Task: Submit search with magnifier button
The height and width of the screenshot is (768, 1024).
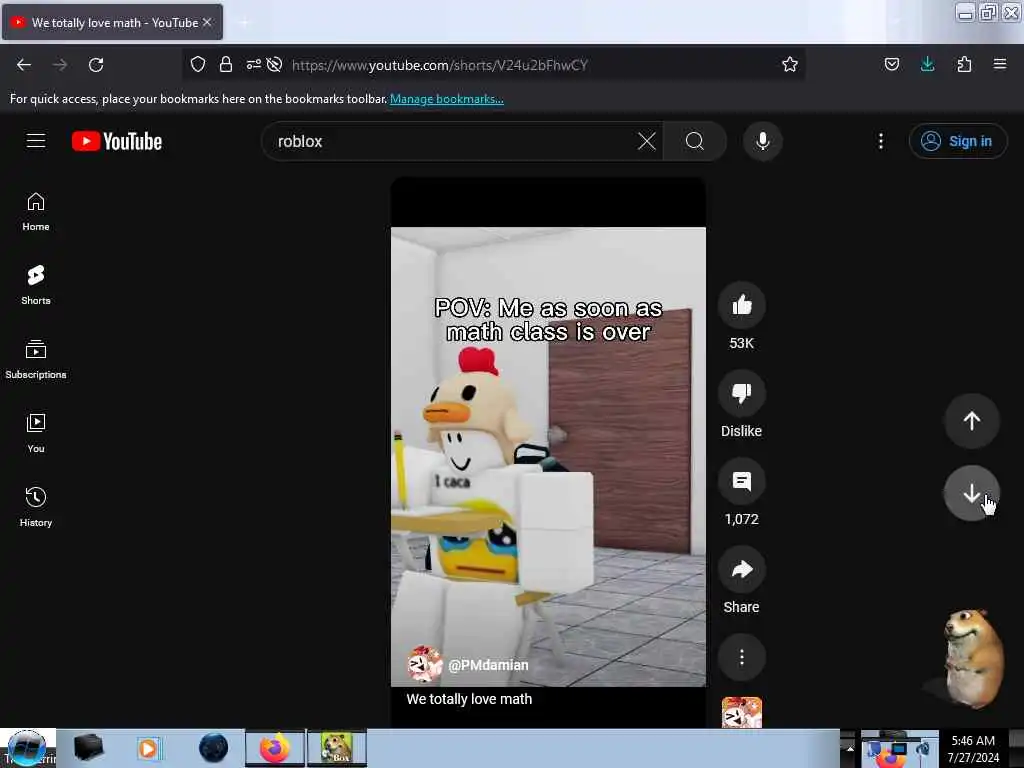Action: click(x=695, y=141)
